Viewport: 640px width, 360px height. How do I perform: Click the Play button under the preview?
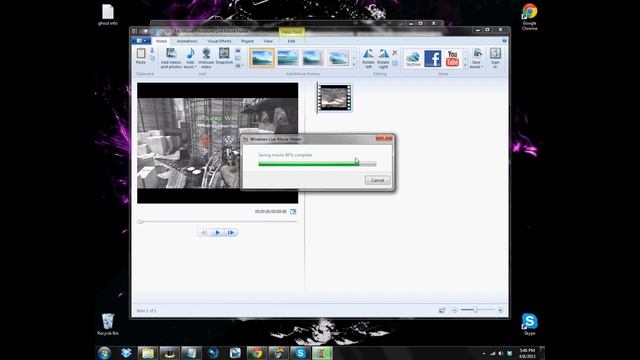pos(218,232)
